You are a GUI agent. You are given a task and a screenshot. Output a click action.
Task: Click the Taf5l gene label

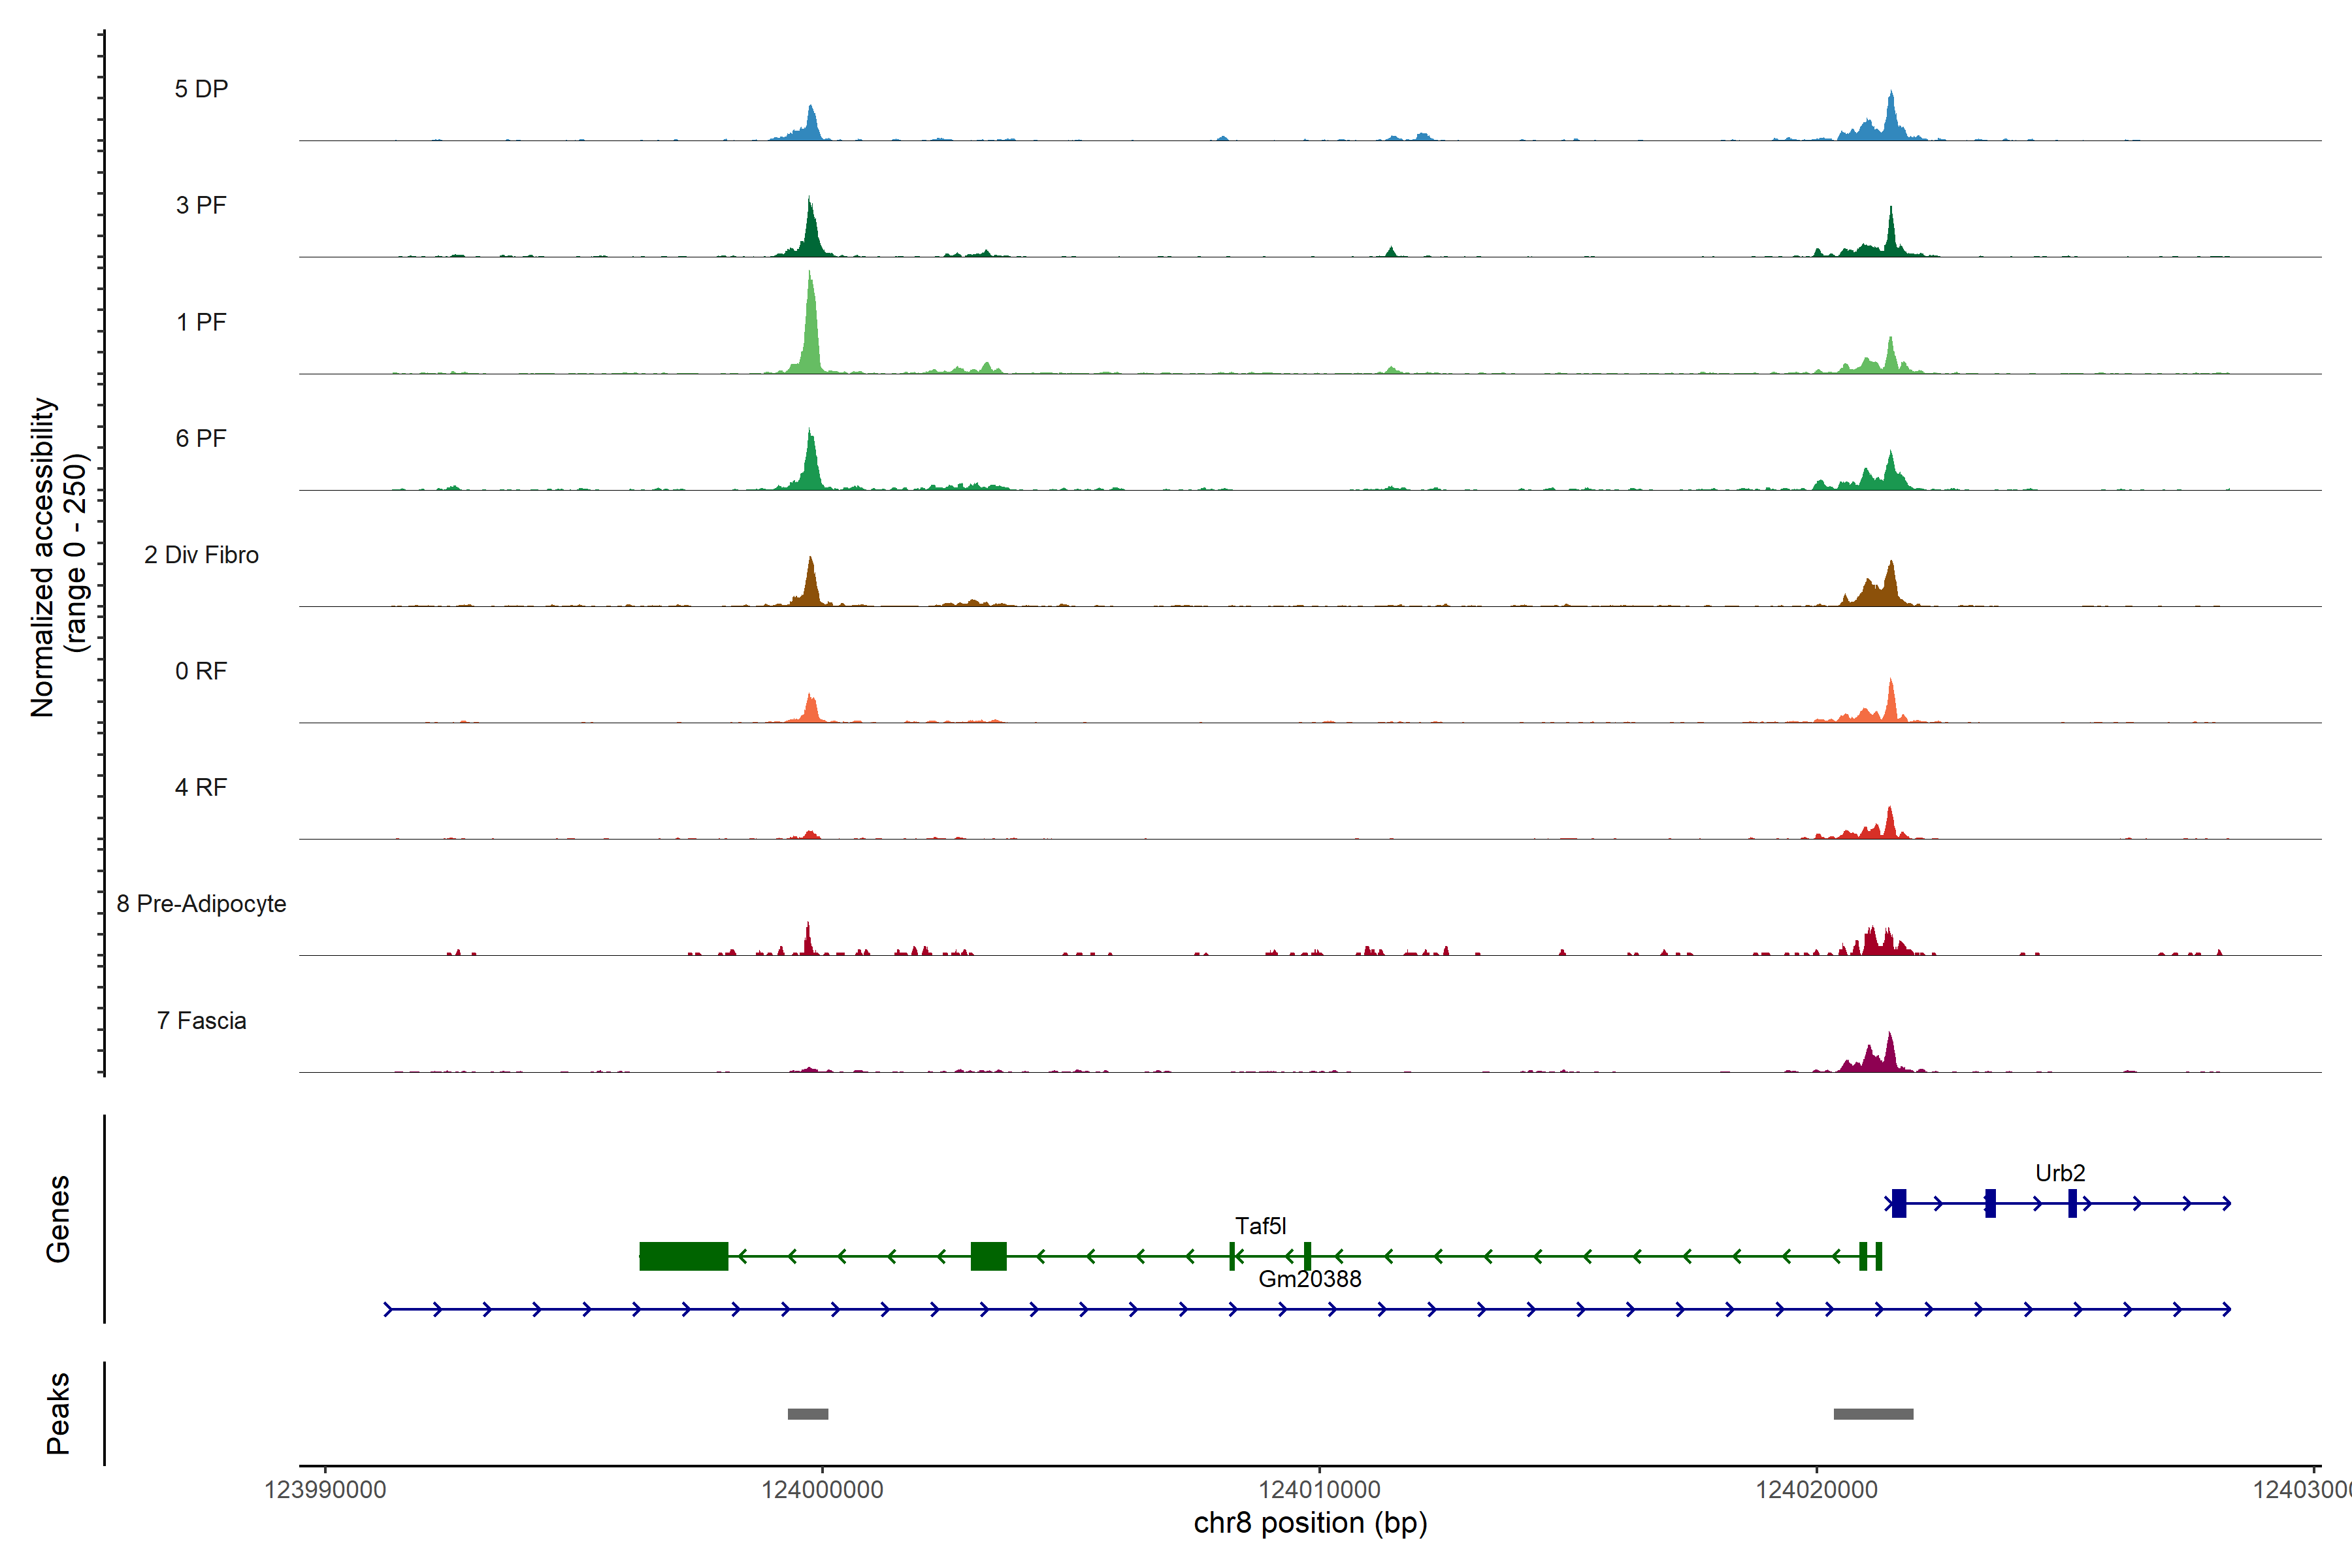click(x=1260, y=1226)
